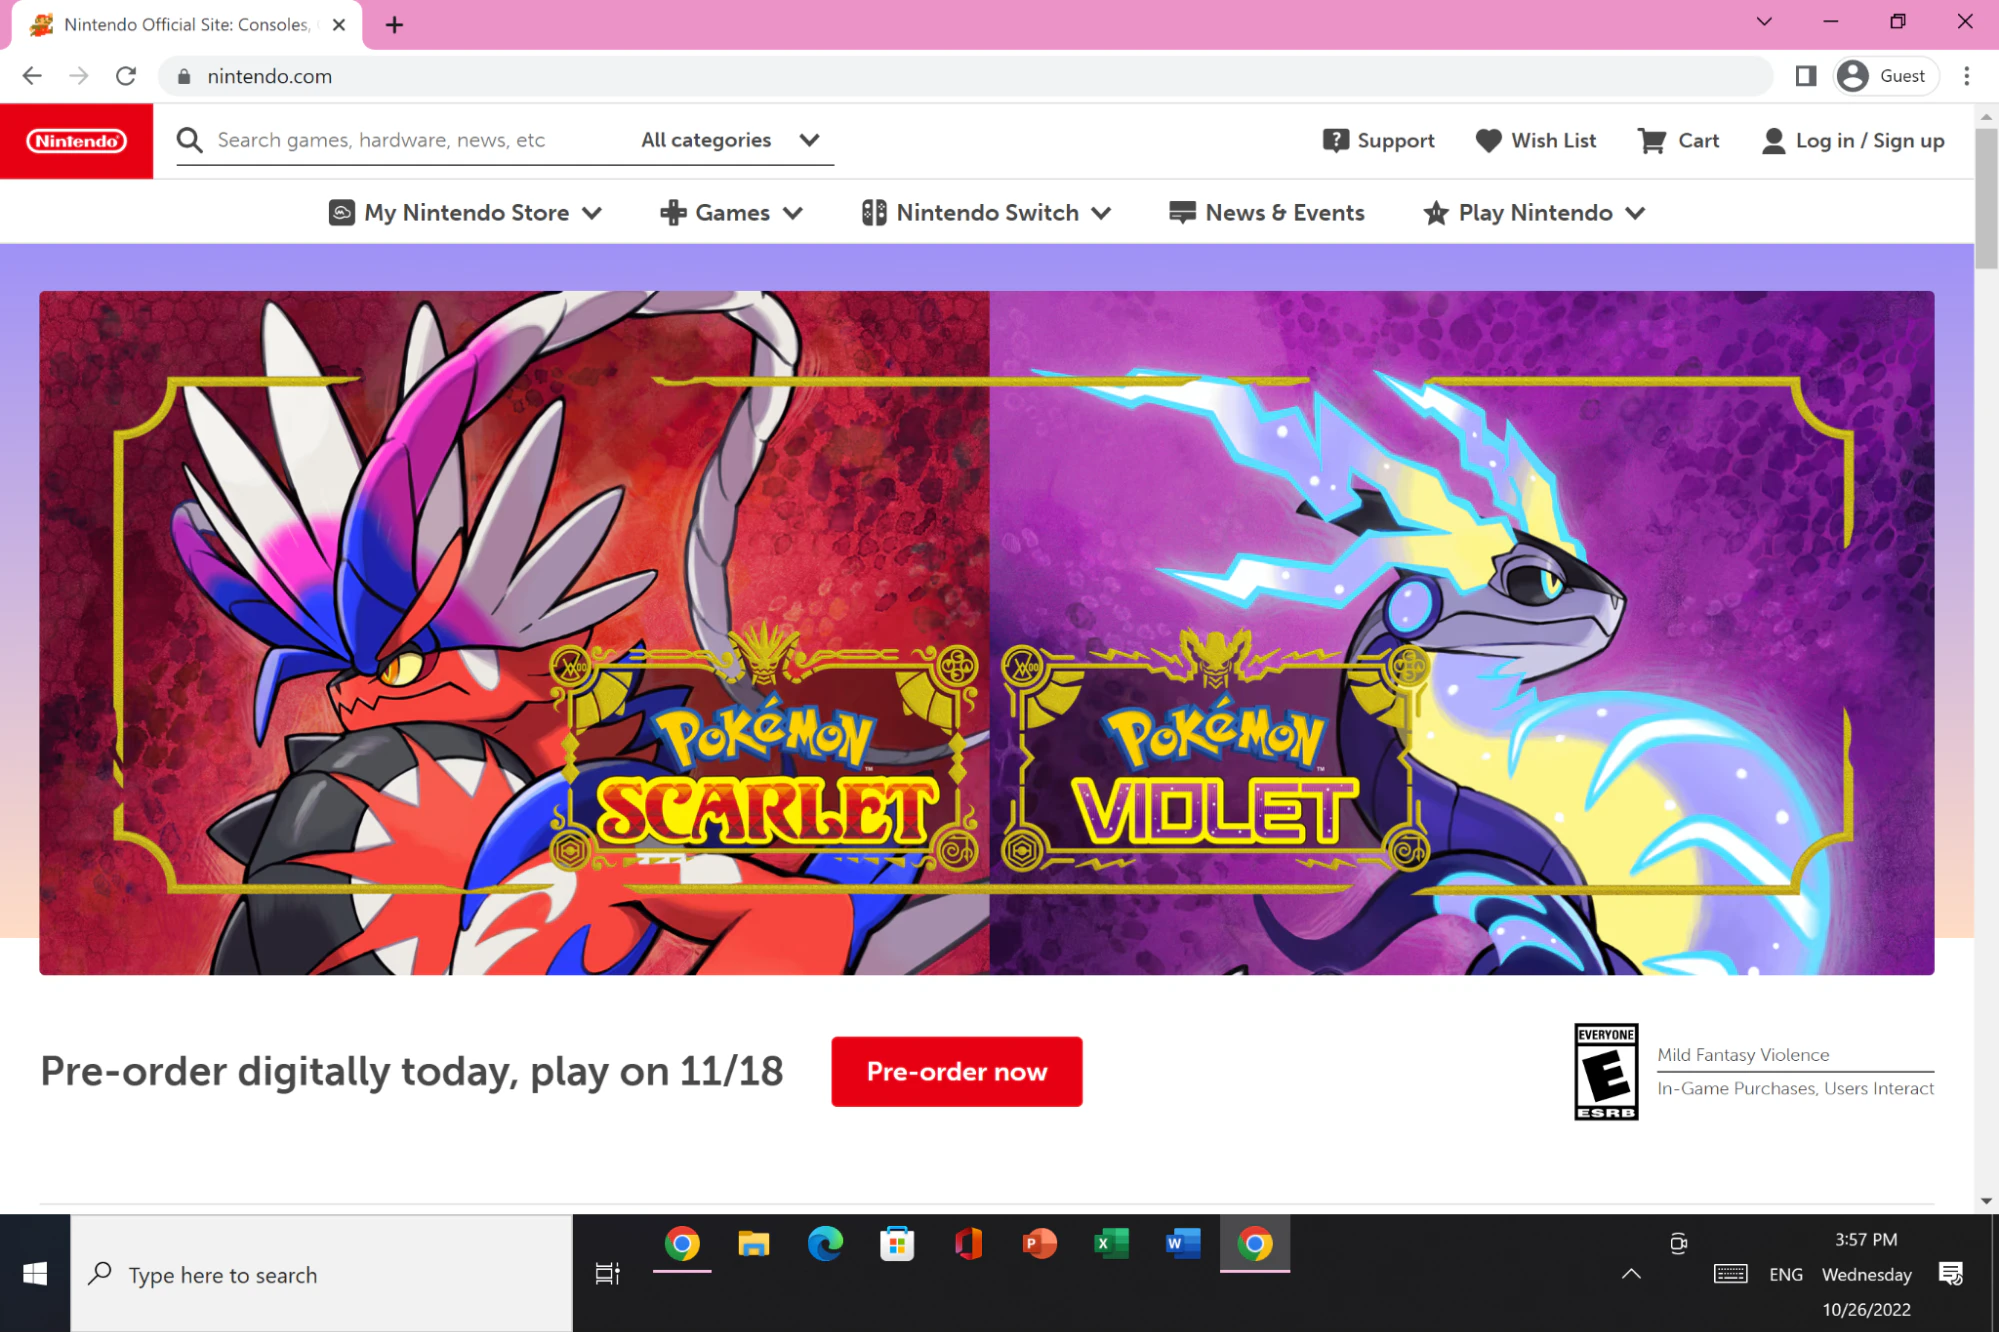Click the Play Nintendo star icon
Screen dimensions: 1999x1333
coord(1435,213)
